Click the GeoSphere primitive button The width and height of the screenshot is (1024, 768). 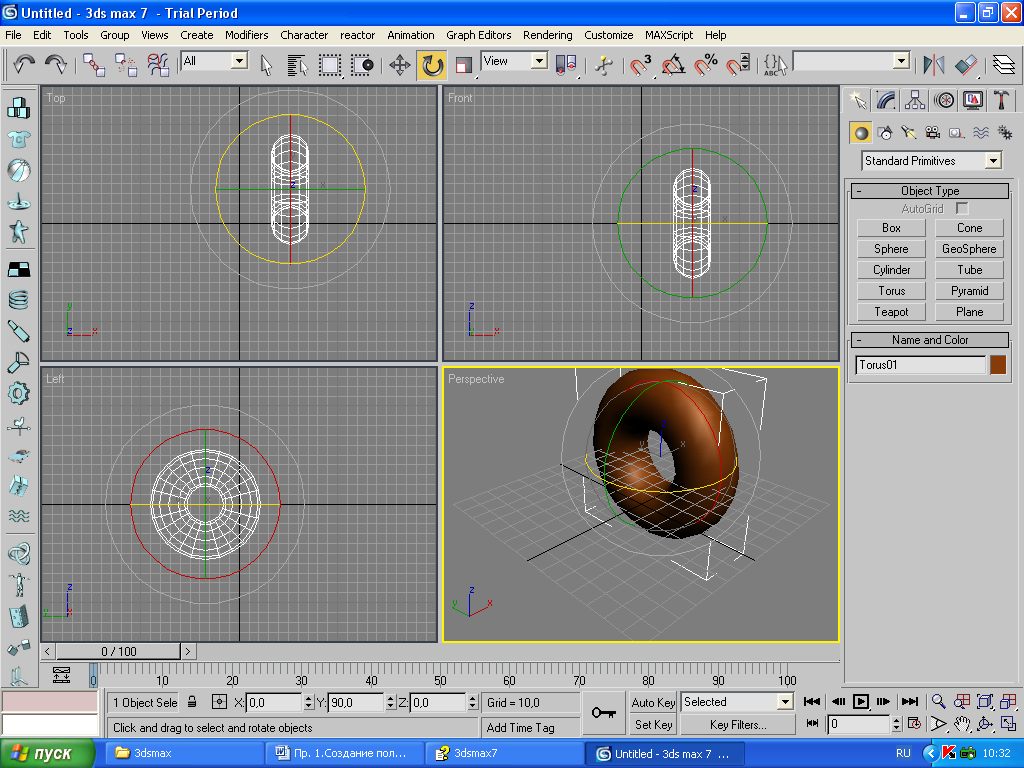click(969, 249)
